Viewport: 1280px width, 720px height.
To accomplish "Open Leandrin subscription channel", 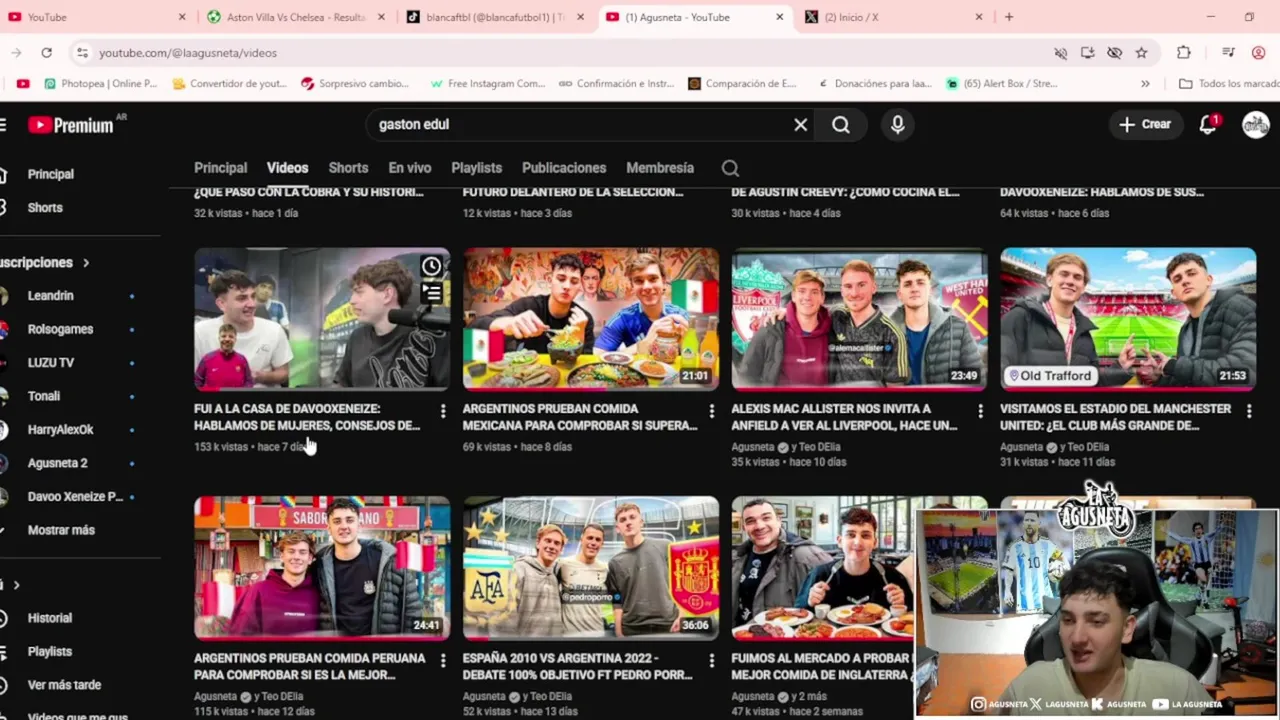I will tap(50, 296).
